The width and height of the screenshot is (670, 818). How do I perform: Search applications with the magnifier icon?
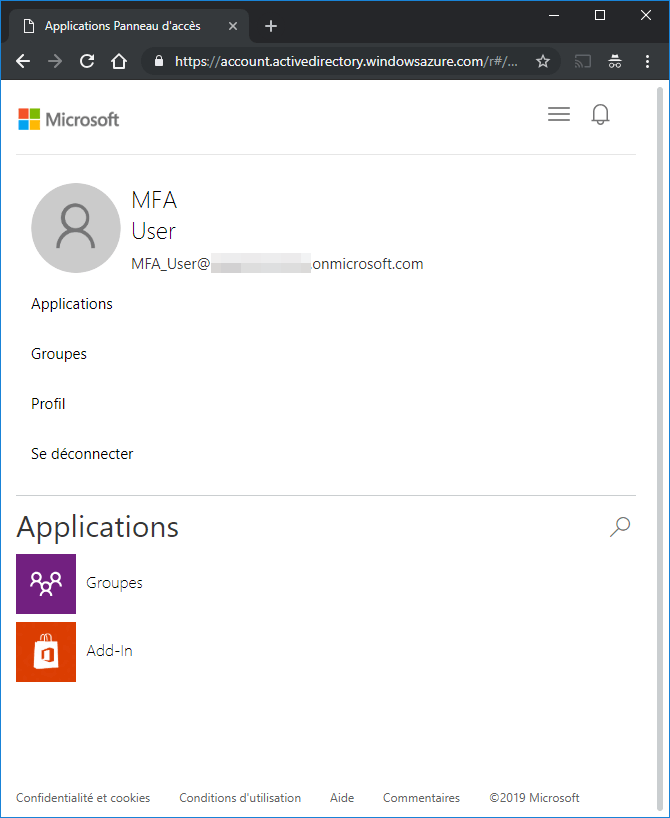[x=620, y=526]
